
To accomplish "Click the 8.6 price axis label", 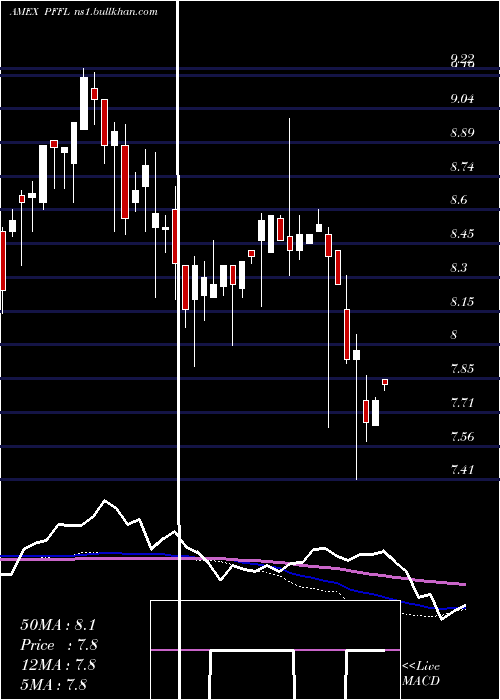I will point(459,200).
